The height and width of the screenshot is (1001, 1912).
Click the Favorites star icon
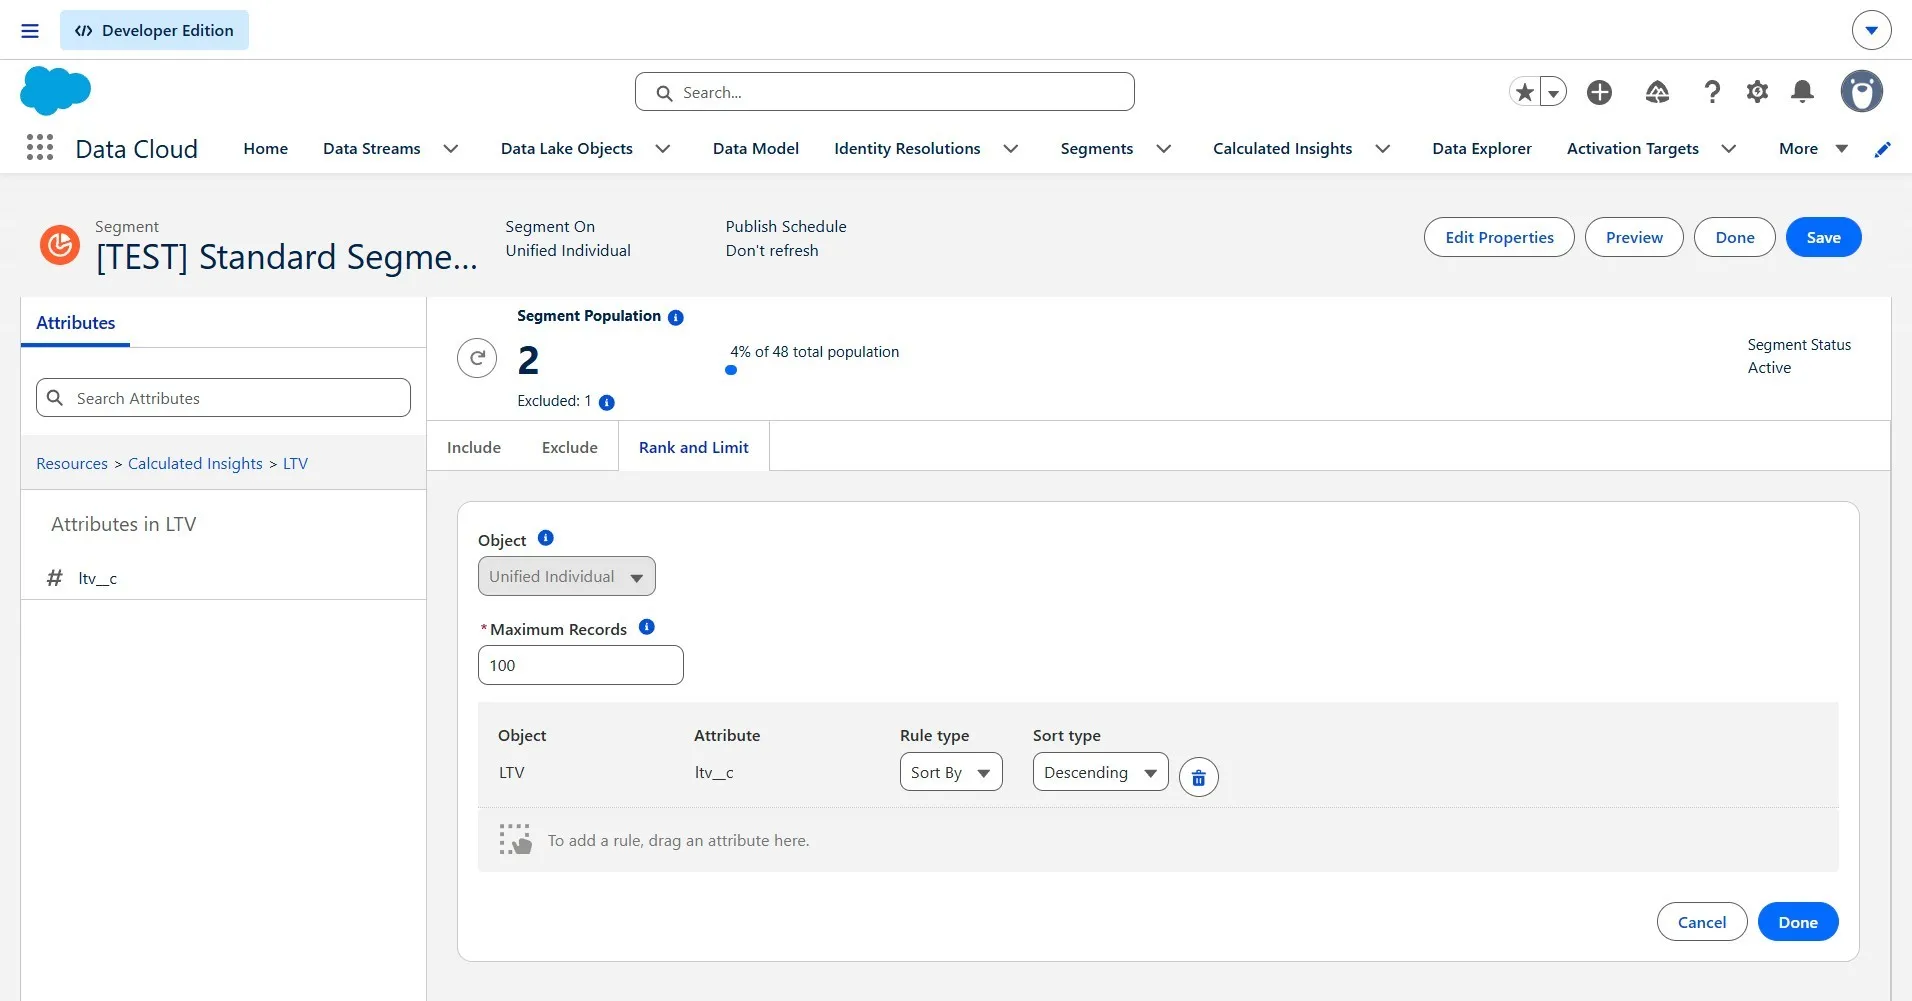(1525, 92)
